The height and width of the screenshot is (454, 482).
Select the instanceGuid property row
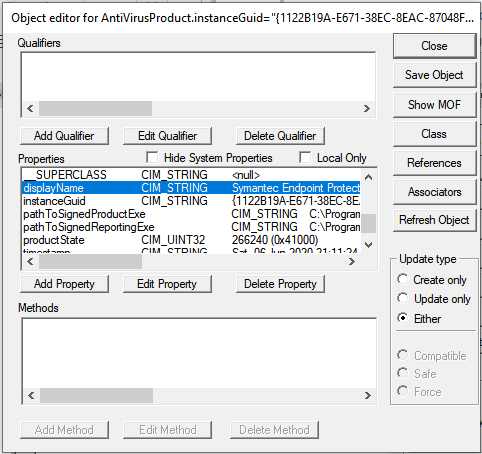point(191,201)
